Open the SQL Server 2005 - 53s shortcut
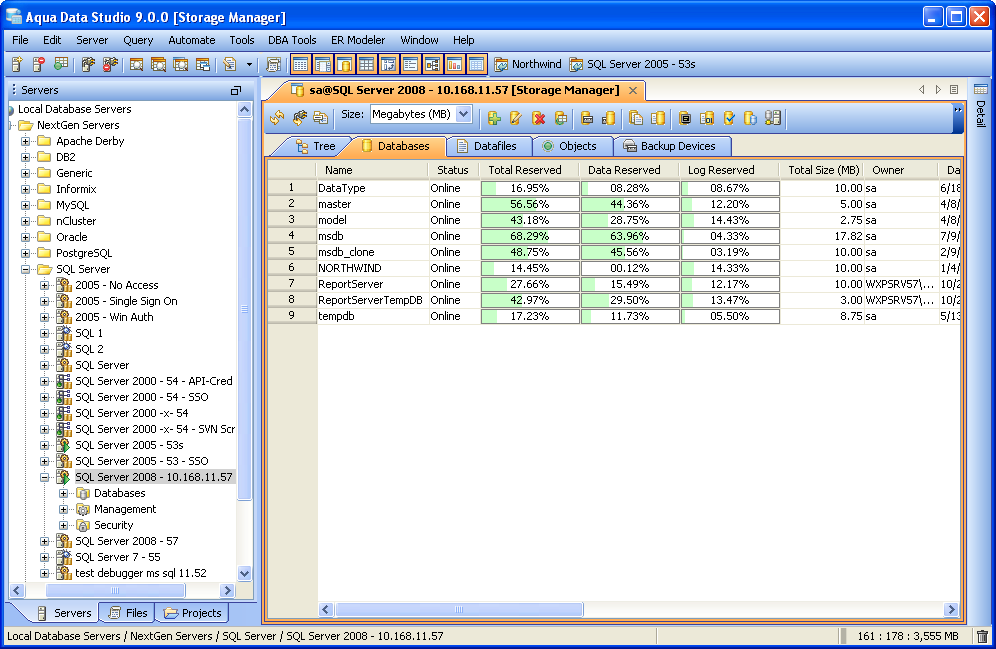 (632, 64)
